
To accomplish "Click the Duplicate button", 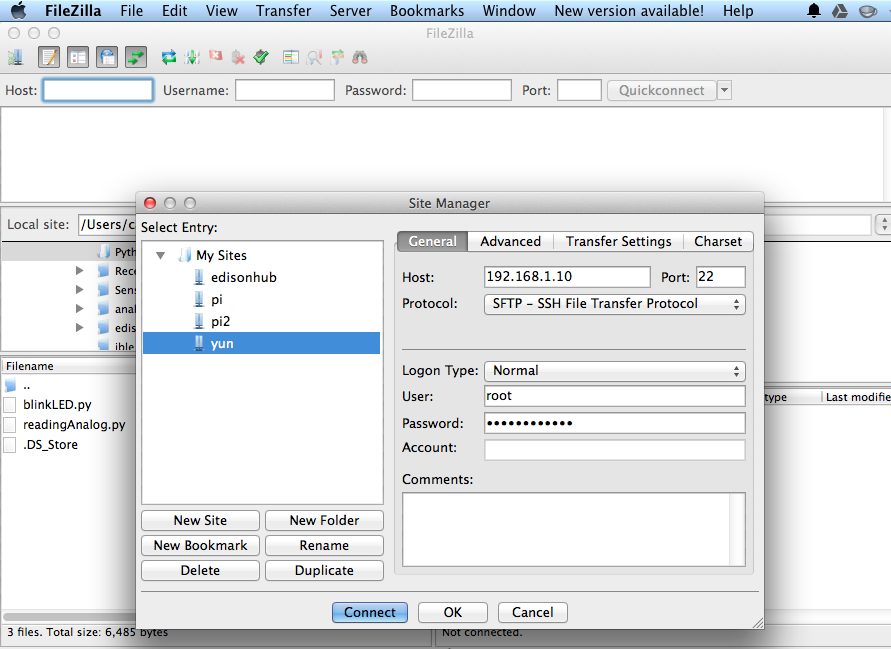I will point(324,571).
